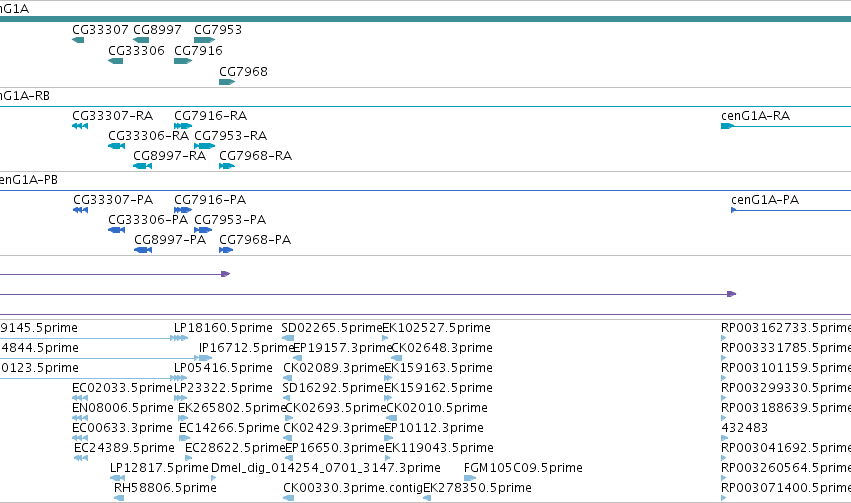Click the cenG1A-PA protein label

click(765, 200)
